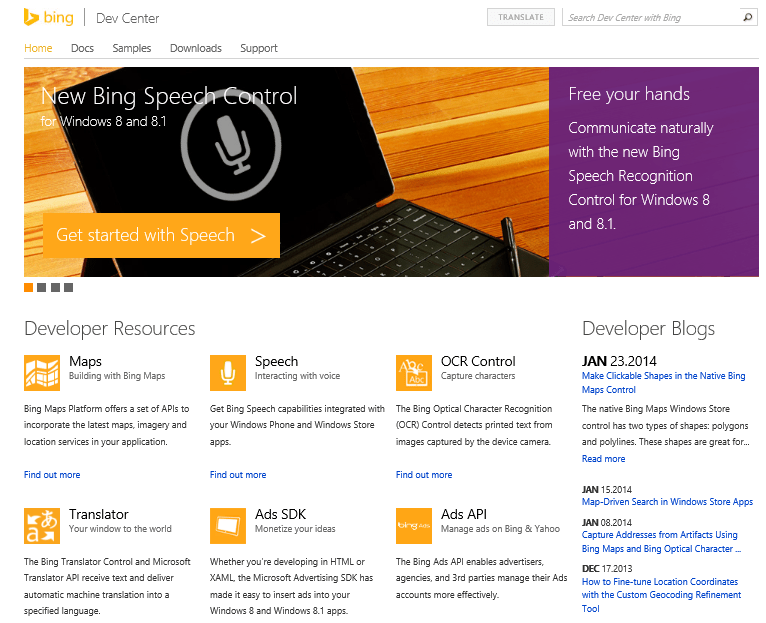Click the JAN 08.2014 blog date
The height and width of the screenshot is (623, 766).
(607, 522)
